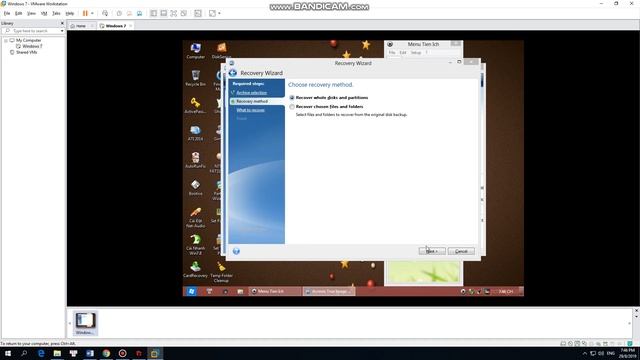Go back using the Recovery Wizard arrow
The width and height of the screenshot is (640, 360).
[x=233, y=73]
